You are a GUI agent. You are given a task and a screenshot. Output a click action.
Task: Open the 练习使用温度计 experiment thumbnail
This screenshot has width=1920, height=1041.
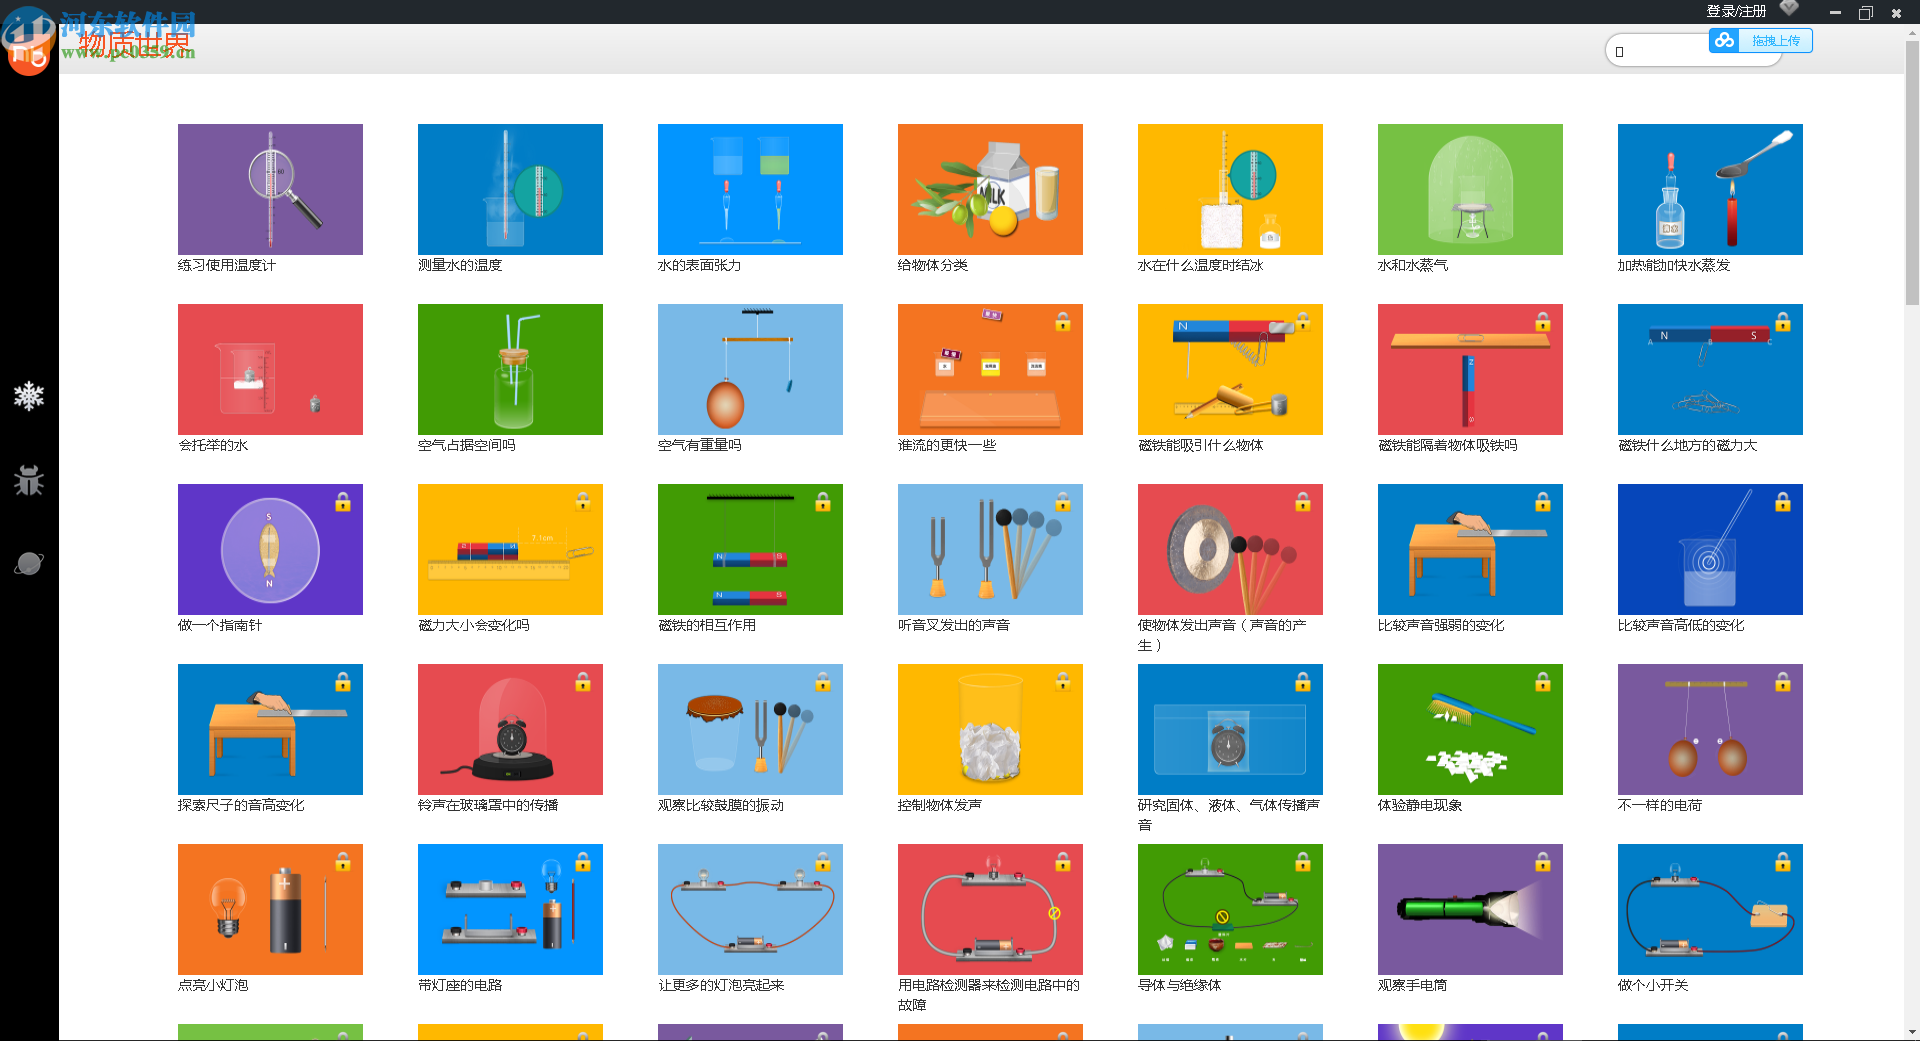(x=270, y=189)
